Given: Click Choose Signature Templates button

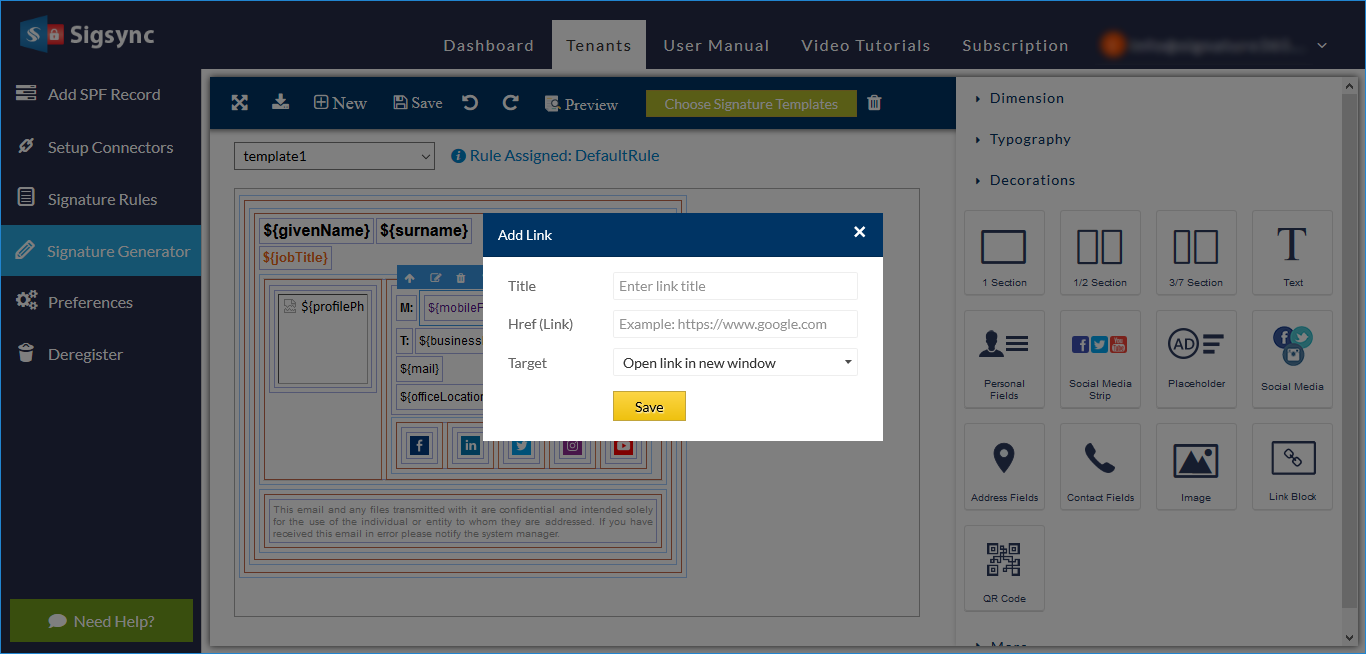Looking at the screenshot, I should pos(751,104).
